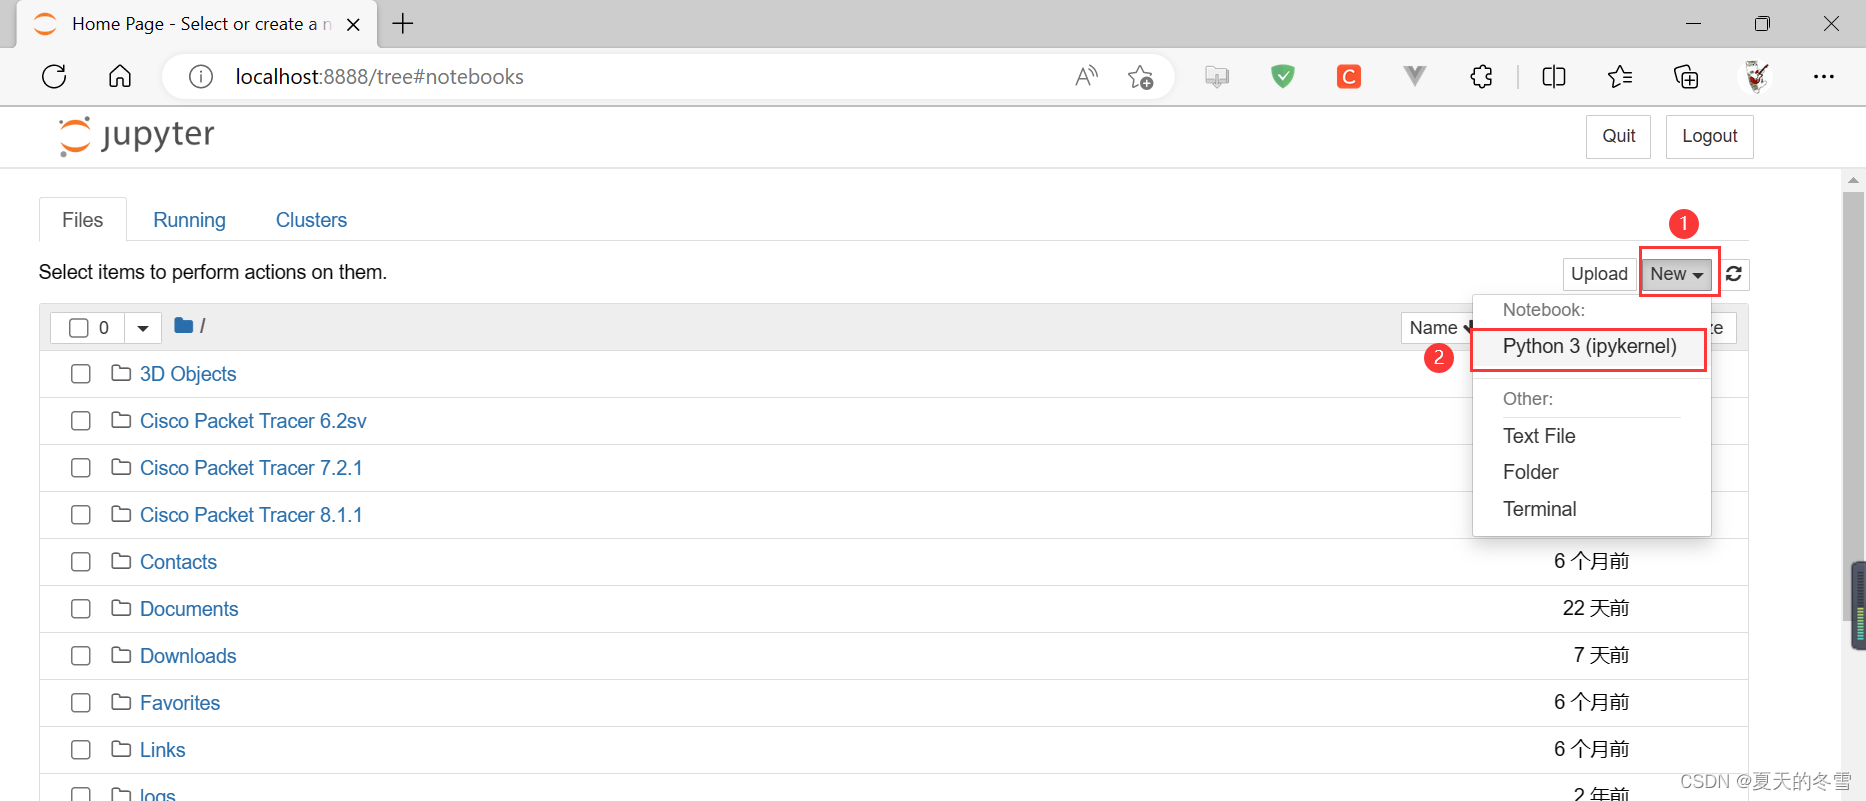Image resolution: width=1866 pixels, height=801 pixels.
Task: Check the select-all checkbox
Action: coord(79,328)
